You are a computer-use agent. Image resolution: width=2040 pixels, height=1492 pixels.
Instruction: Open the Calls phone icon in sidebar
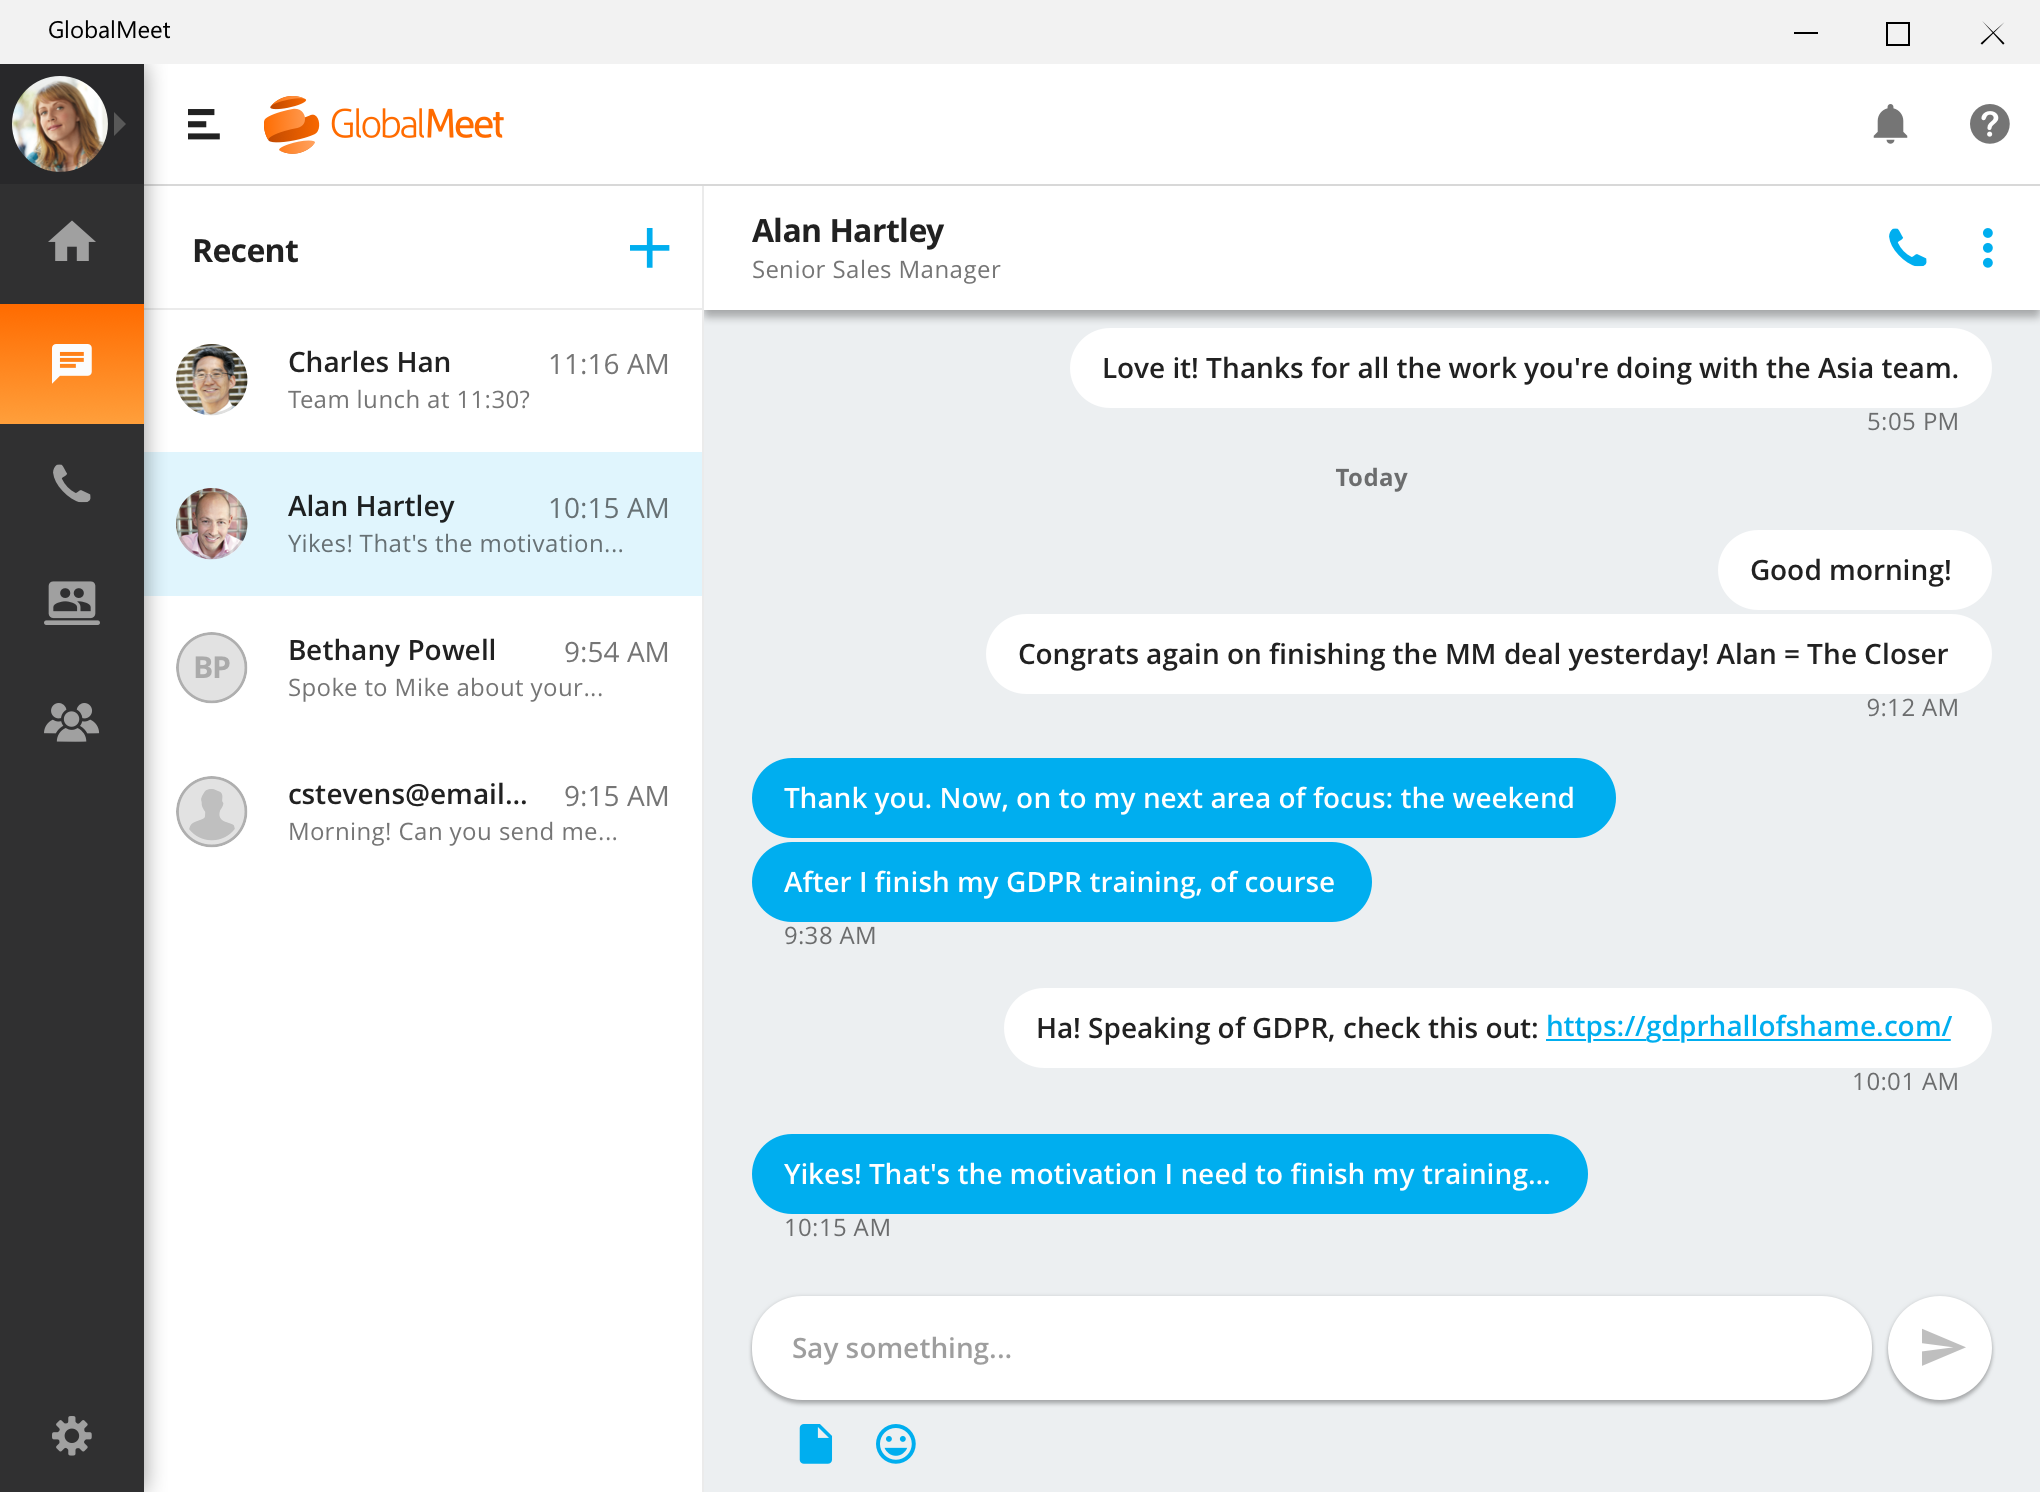tap(71, 483)
